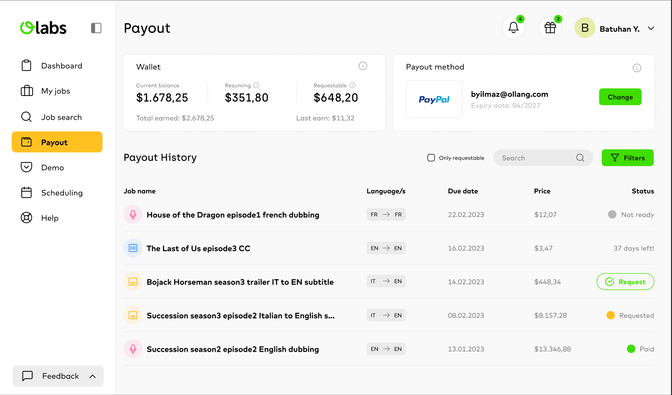Click the Feedback chat bubble icon

pos(27,376)
